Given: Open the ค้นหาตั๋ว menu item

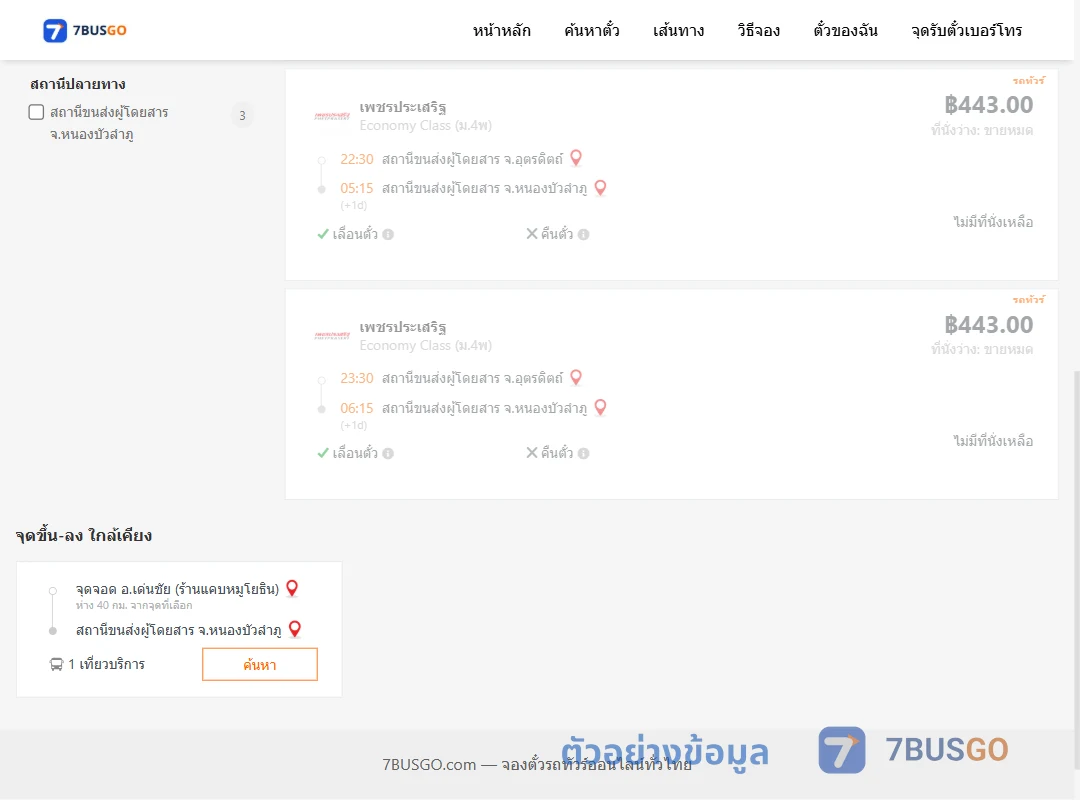Looking at the screenshot, I should point(592,30).
